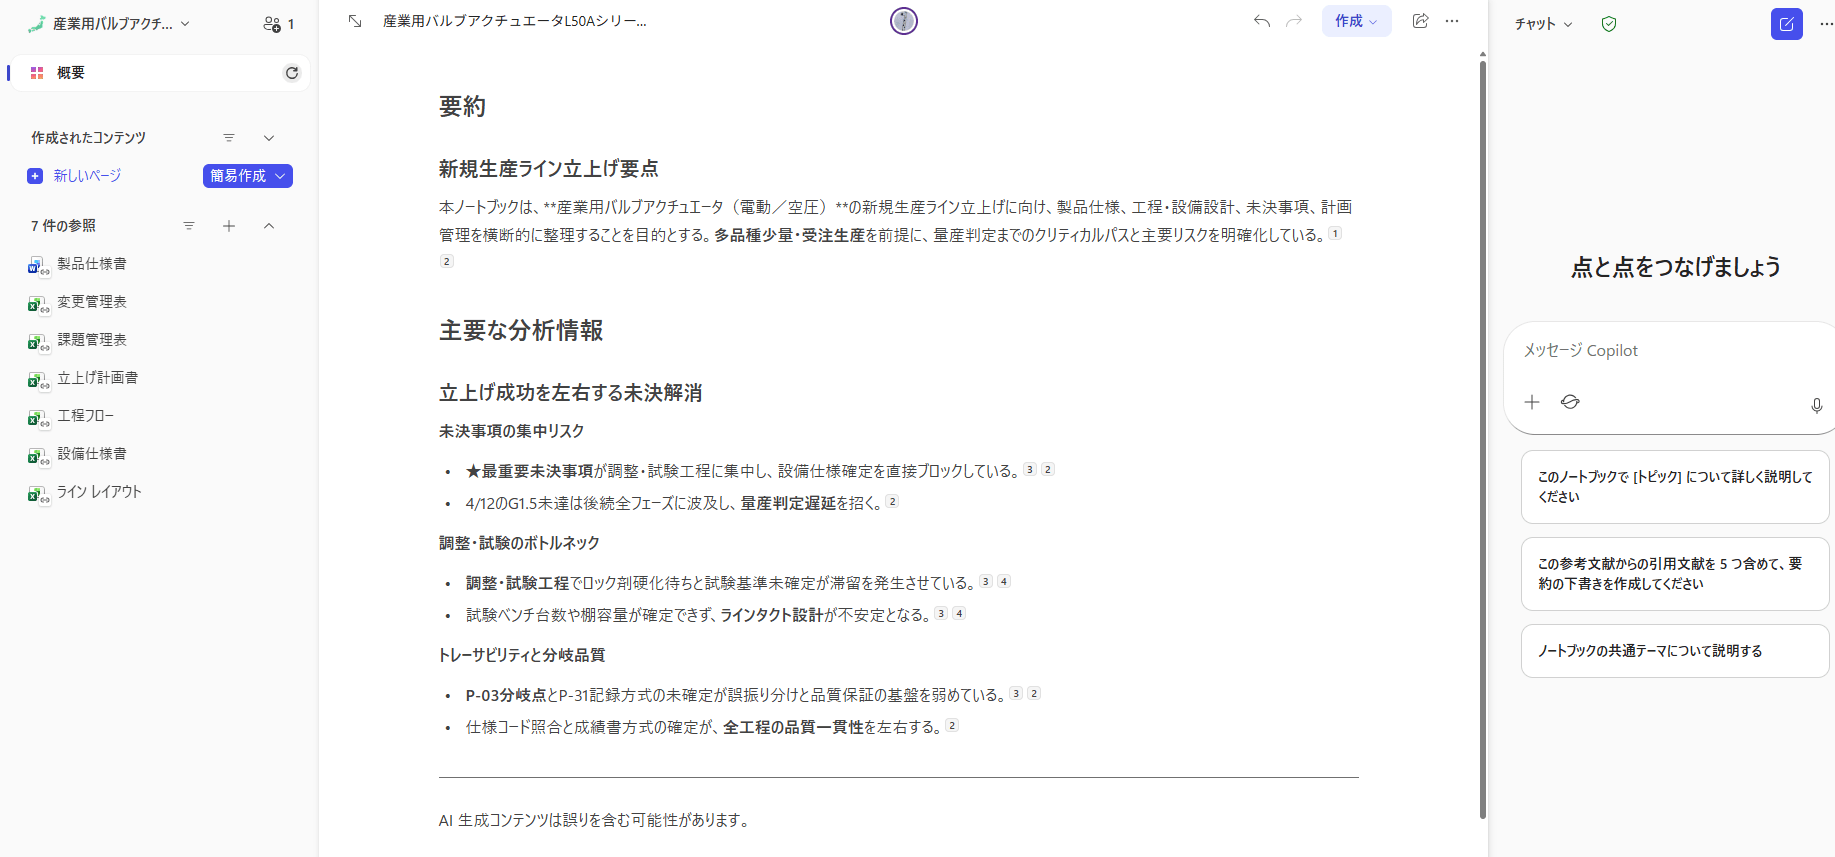Click the 調整・試験のボトルネック subheading
This screenshot has height=857, width=1835.
click(520, 543)
